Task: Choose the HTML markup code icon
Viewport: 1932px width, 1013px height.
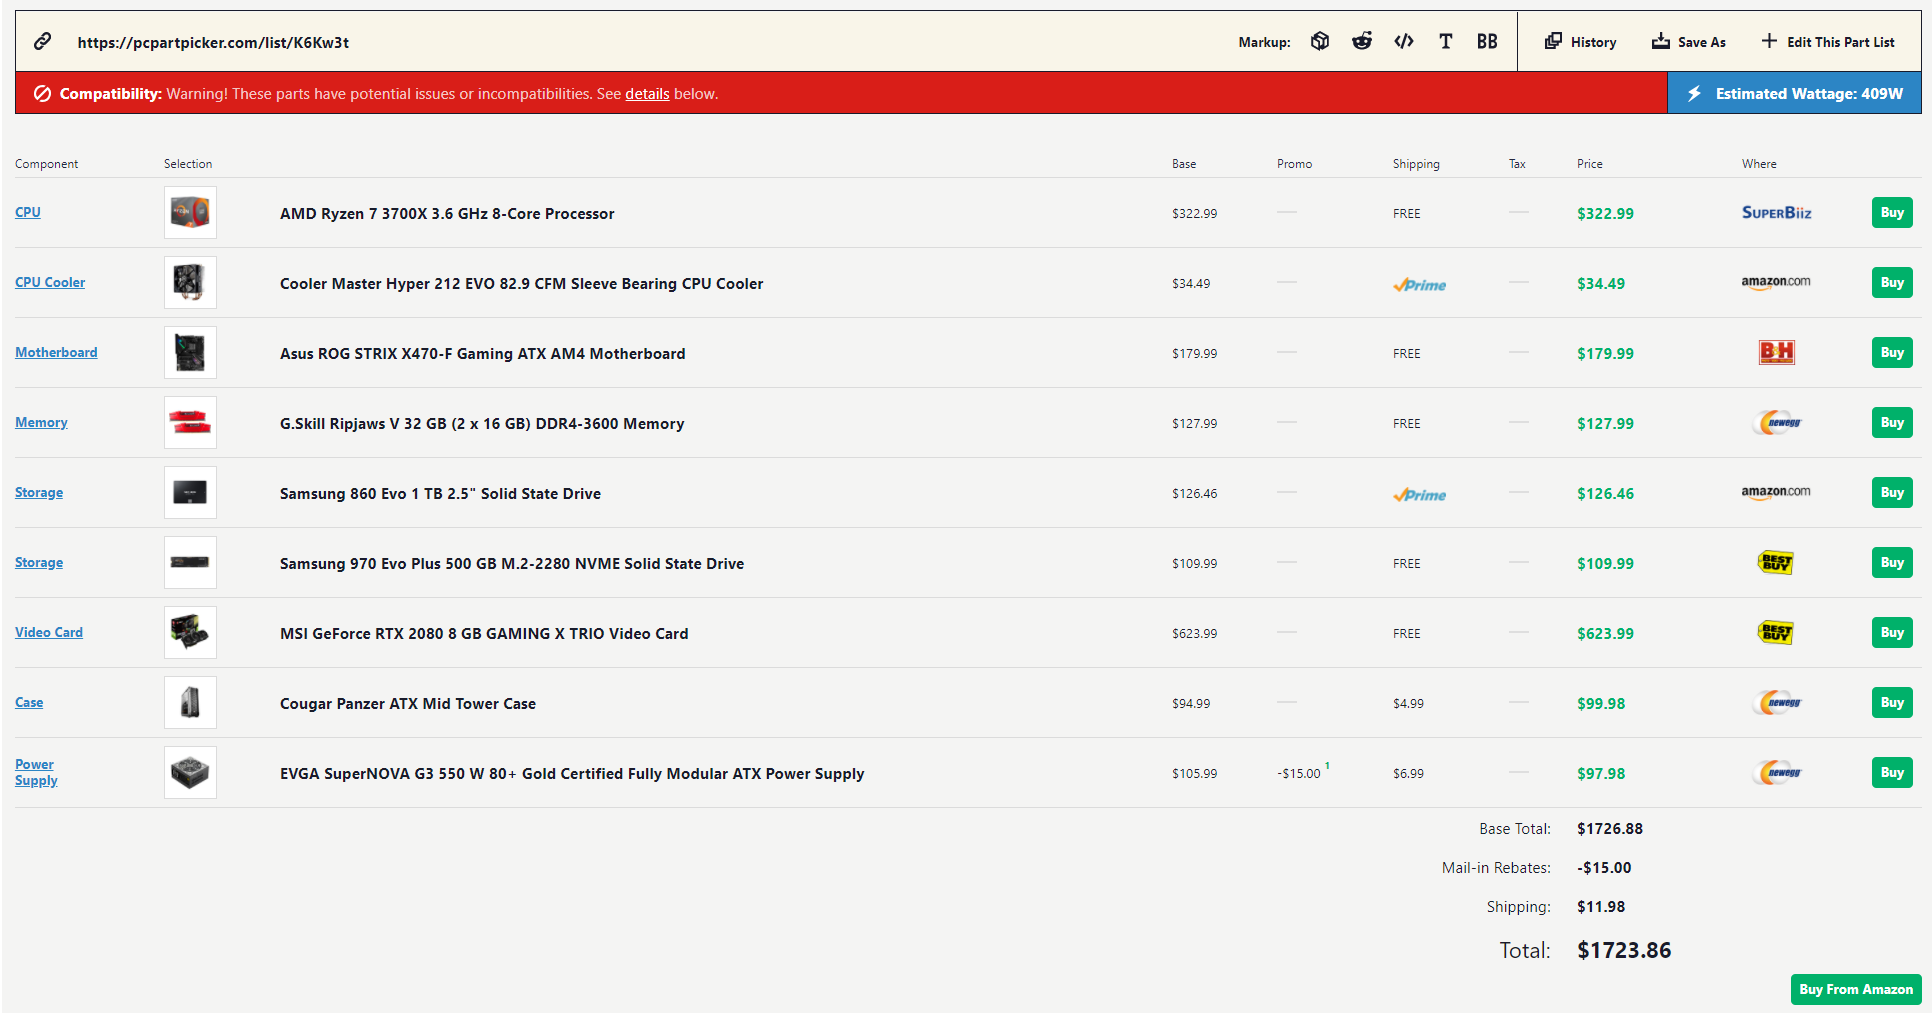Action: coord(1404,41)
